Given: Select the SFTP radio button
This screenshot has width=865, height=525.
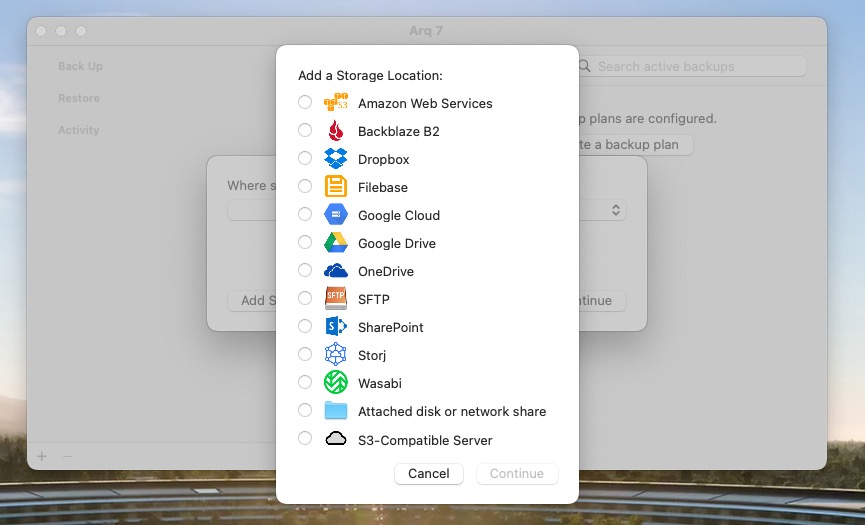Looking at the screenshot, I should click(305, 298).
